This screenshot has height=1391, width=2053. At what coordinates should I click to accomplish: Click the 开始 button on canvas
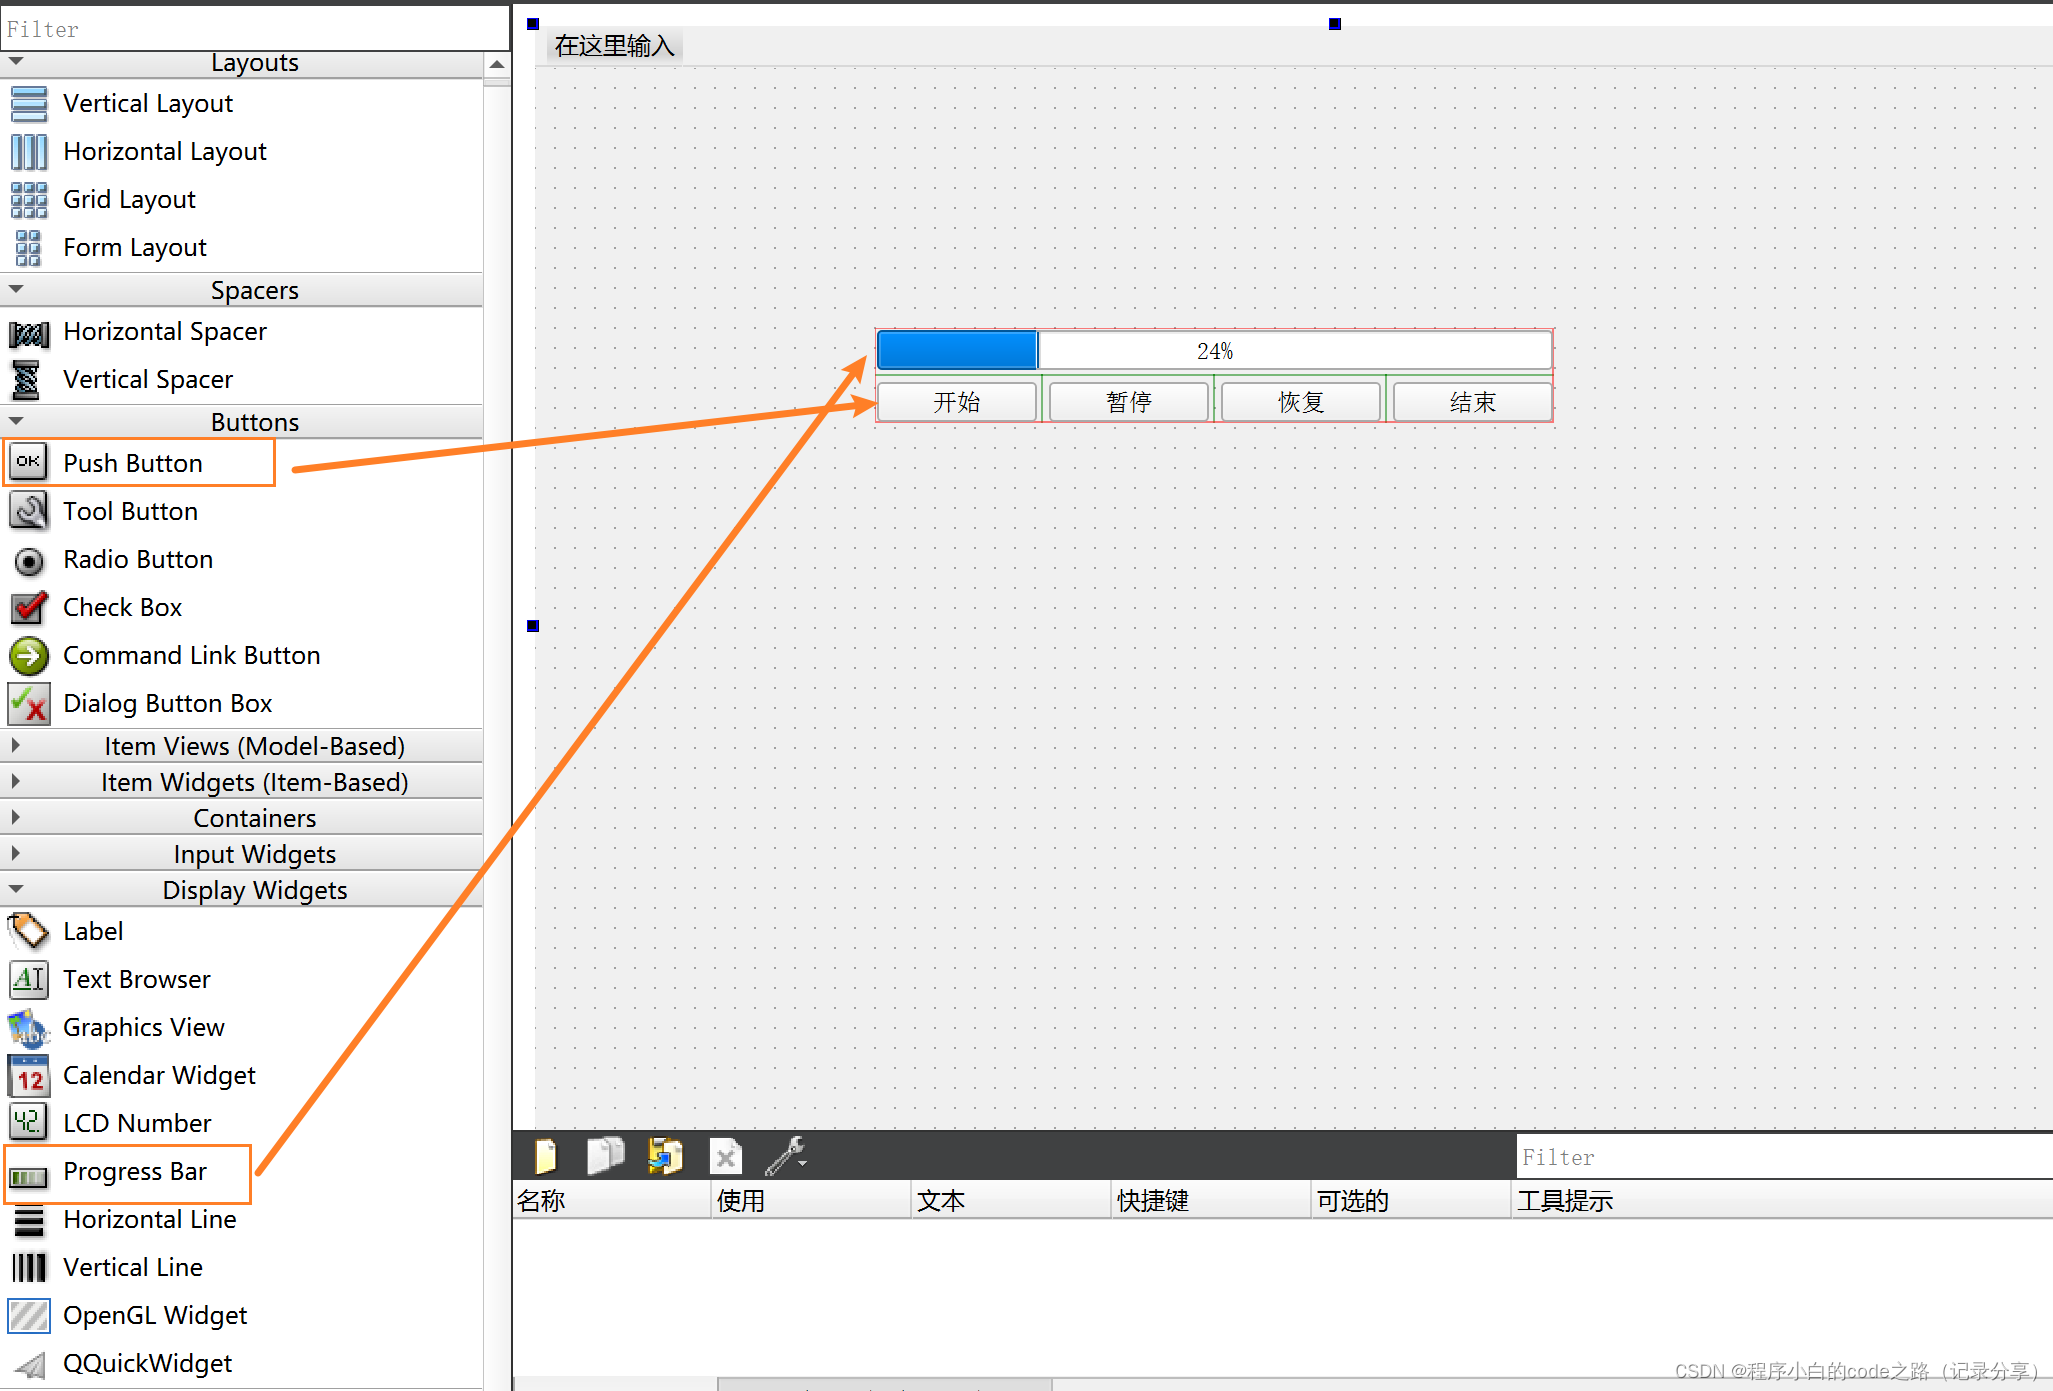coord(959,401)
